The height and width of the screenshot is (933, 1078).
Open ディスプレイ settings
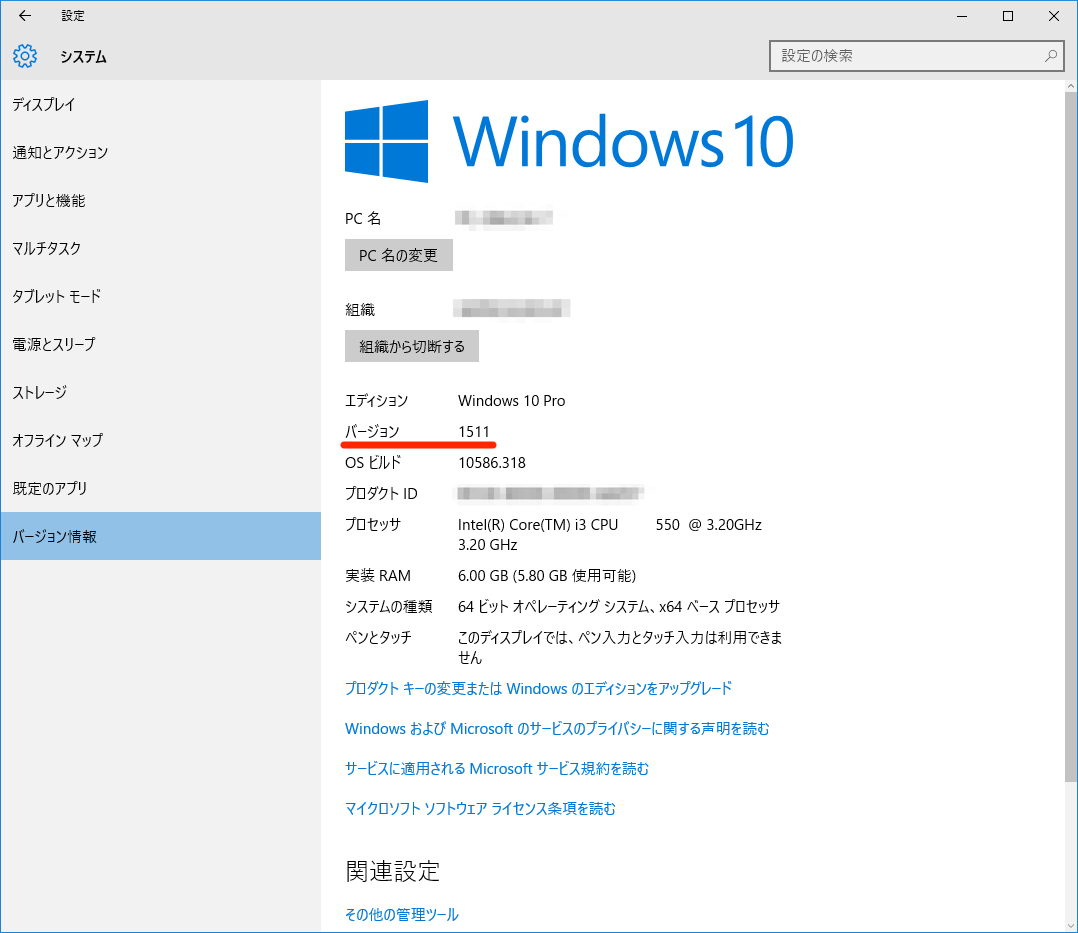tap(161, 105)
